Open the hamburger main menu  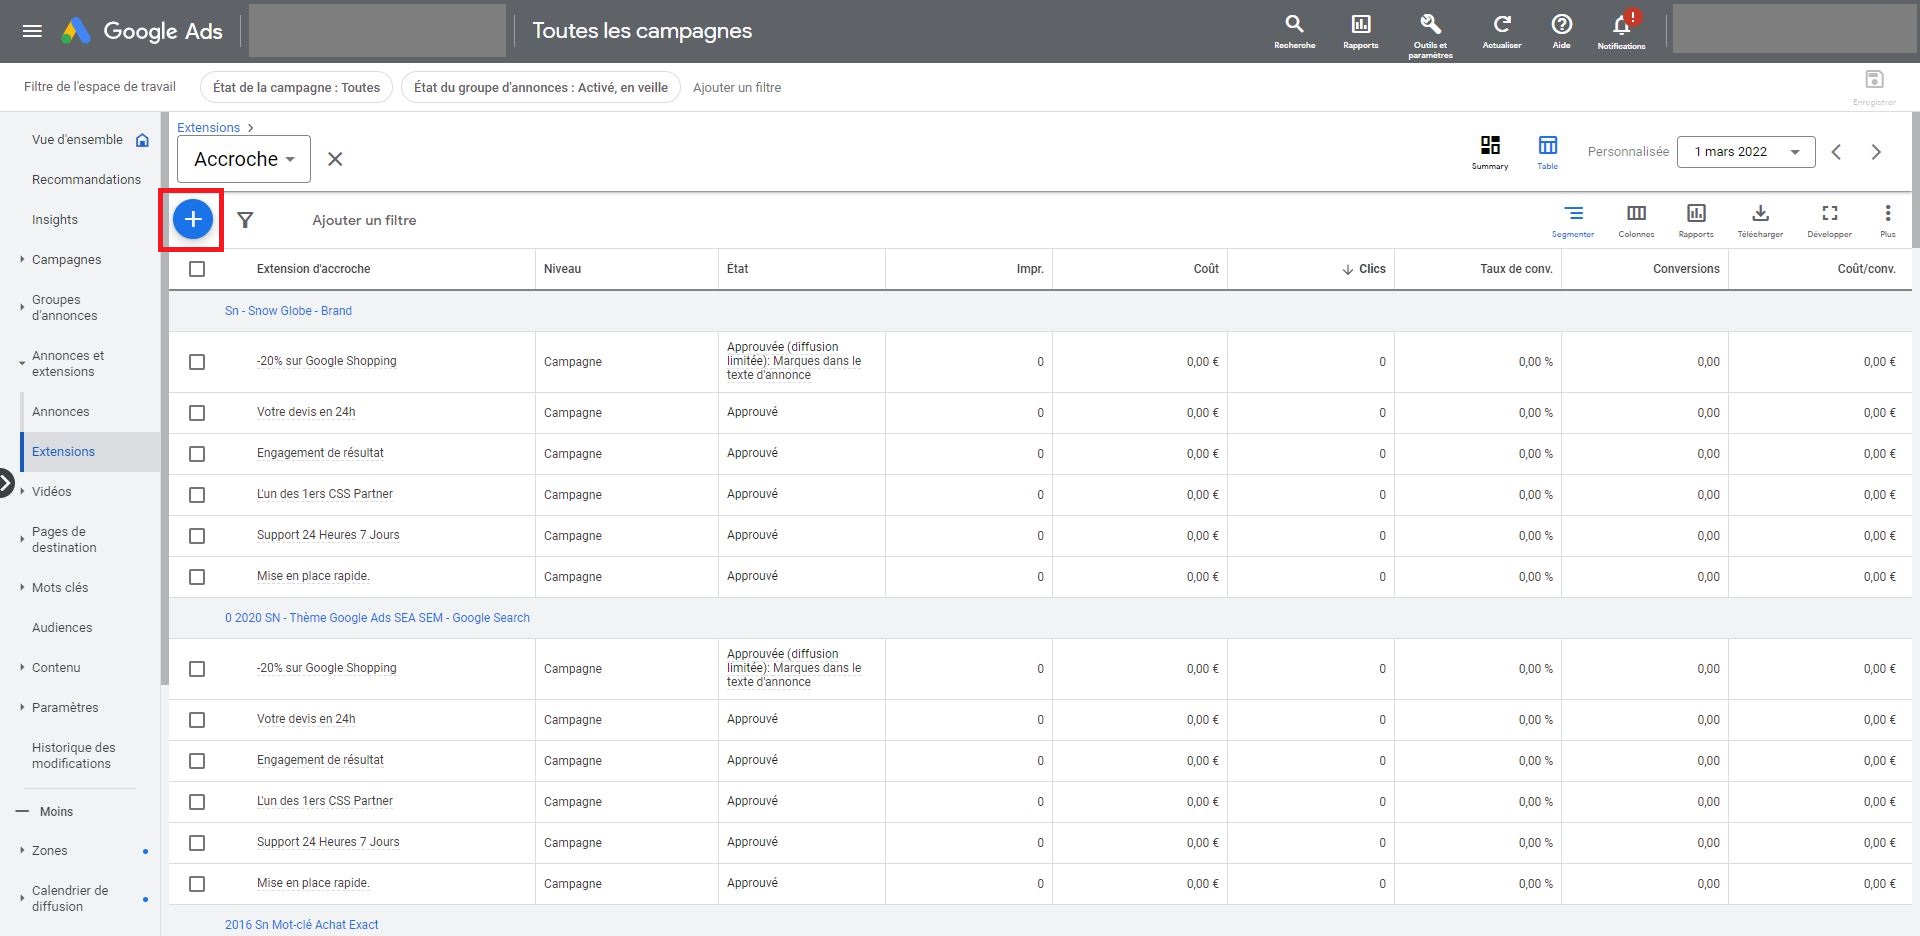click(32, 31)
